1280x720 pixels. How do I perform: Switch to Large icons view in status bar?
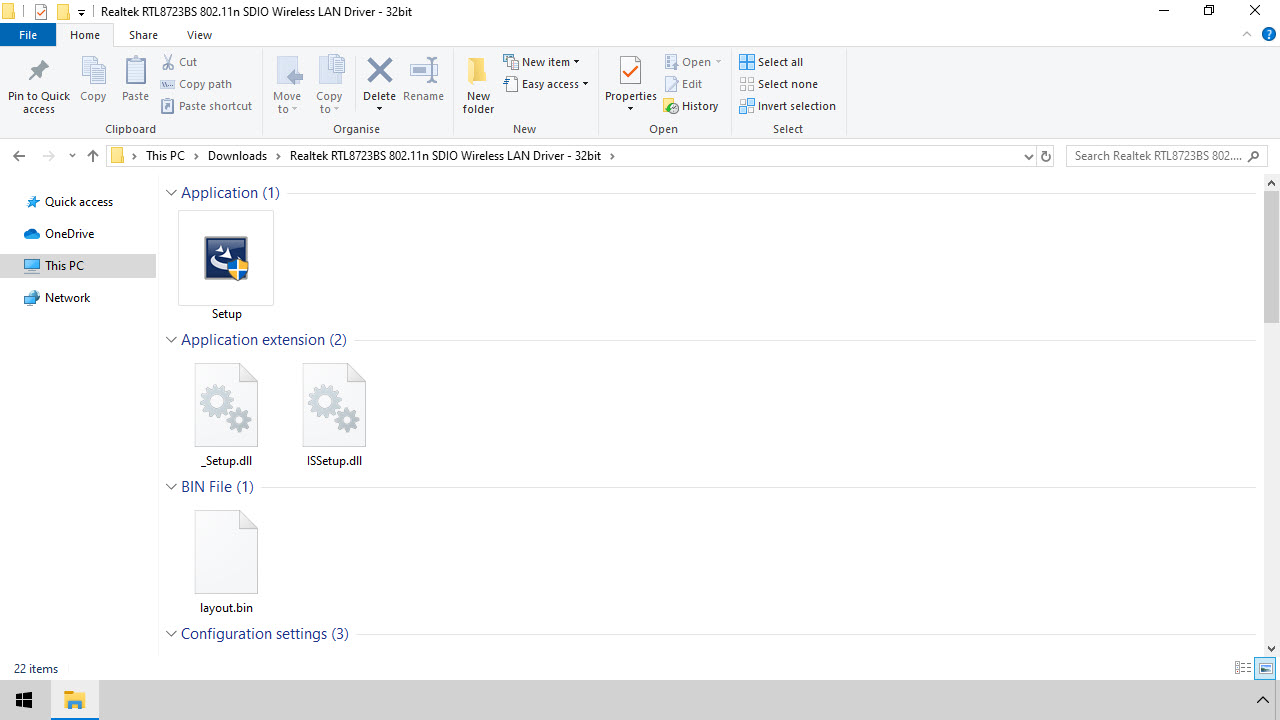point(1266,668)
